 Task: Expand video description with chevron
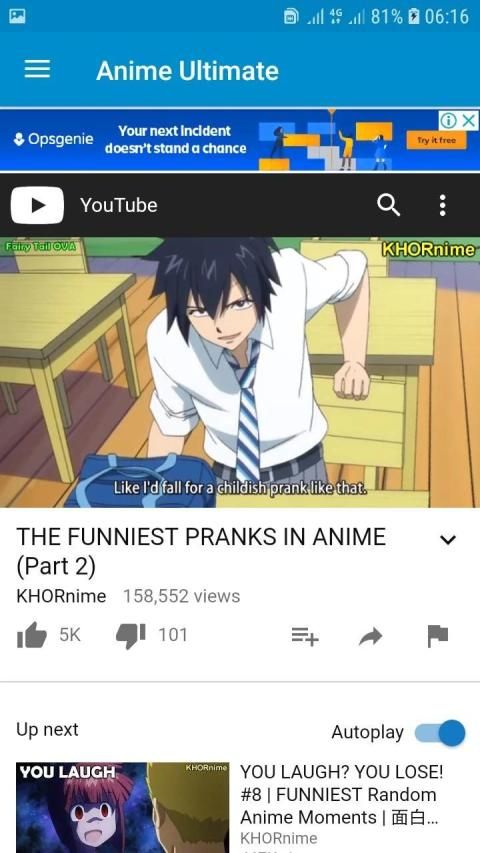coord(447,540)
